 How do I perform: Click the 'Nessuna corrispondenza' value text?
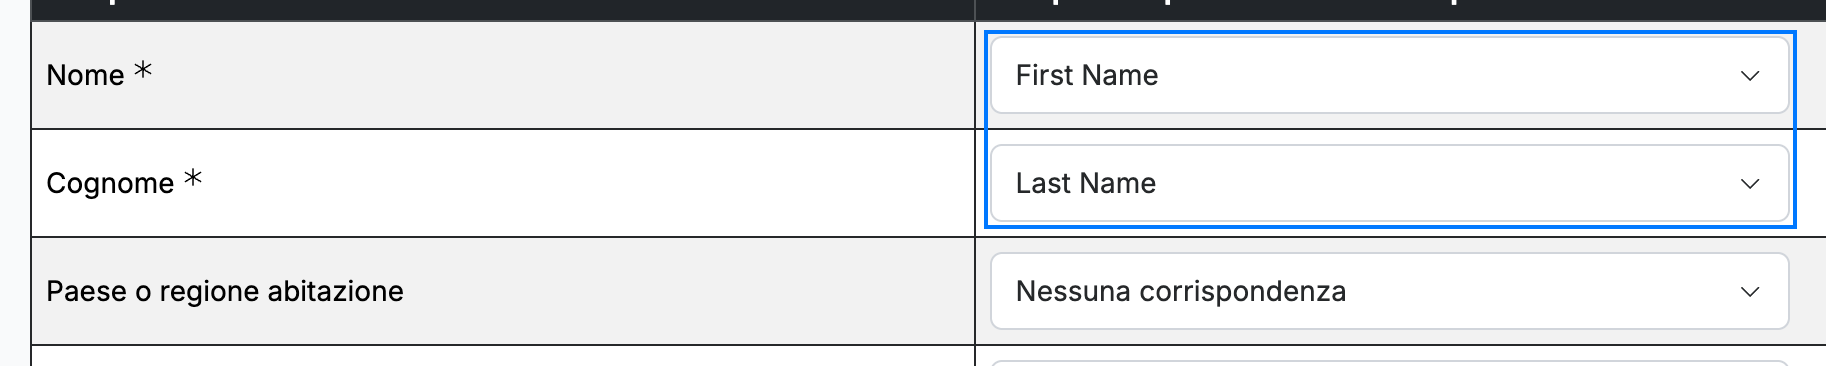(1181, 291)
